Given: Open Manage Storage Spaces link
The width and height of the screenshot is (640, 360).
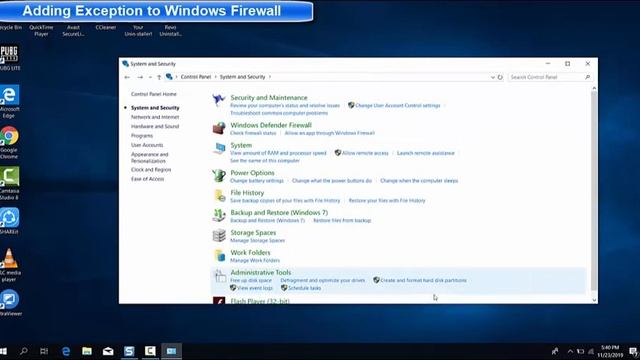Looking at the screenshot, I should (258, 240).
